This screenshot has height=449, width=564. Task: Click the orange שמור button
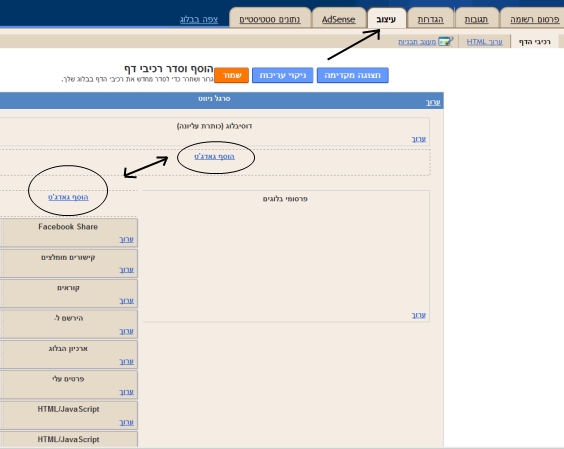click(x=232, y=75)
